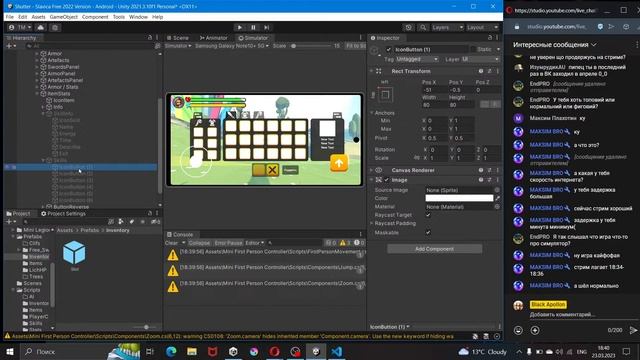Toggle the Raycast Target checkbox
The image size is (640, 360).
(428, 215)
